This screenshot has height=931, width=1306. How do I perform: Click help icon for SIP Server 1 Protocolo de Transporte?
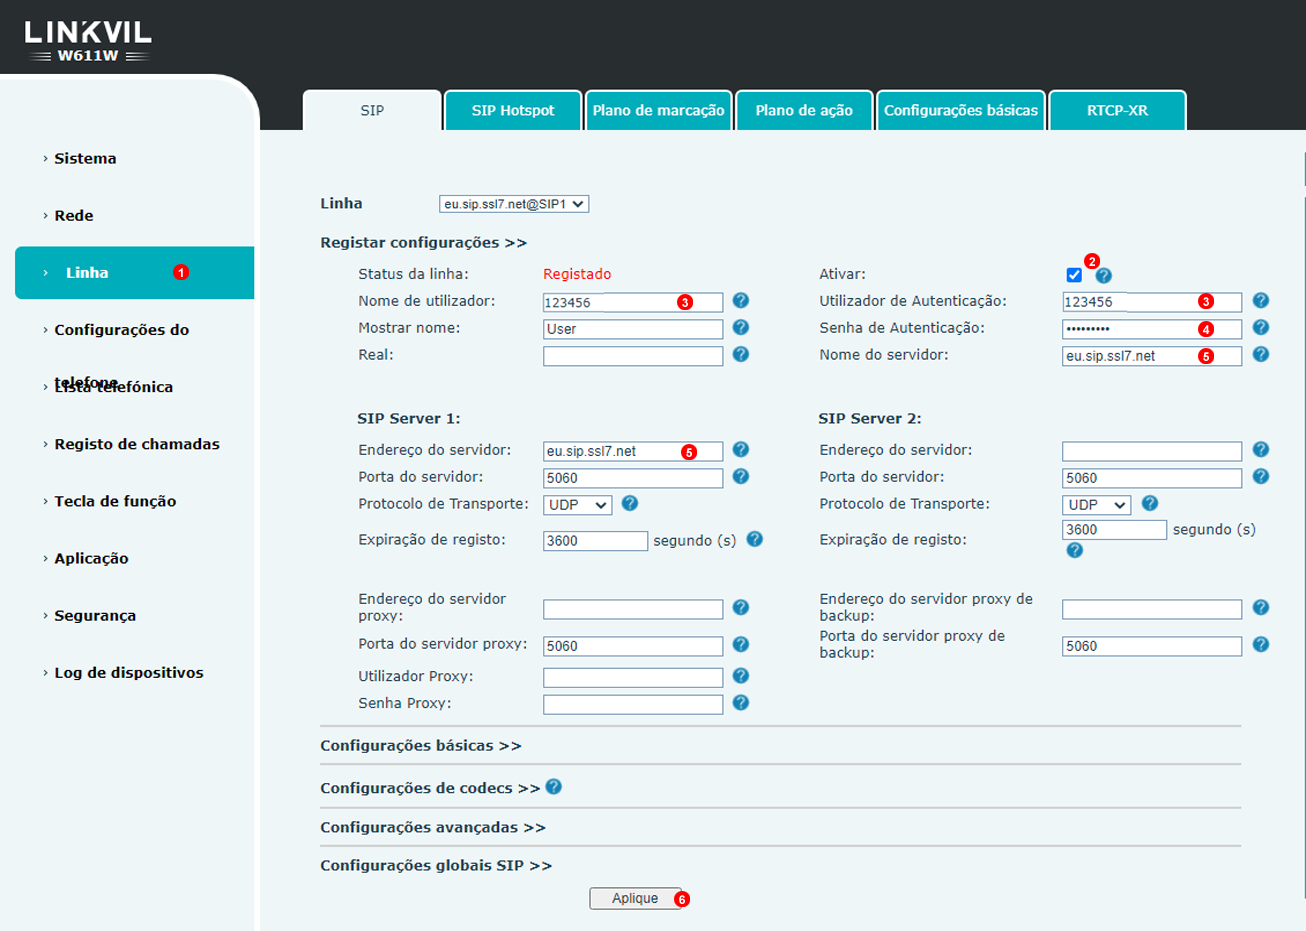629,504
